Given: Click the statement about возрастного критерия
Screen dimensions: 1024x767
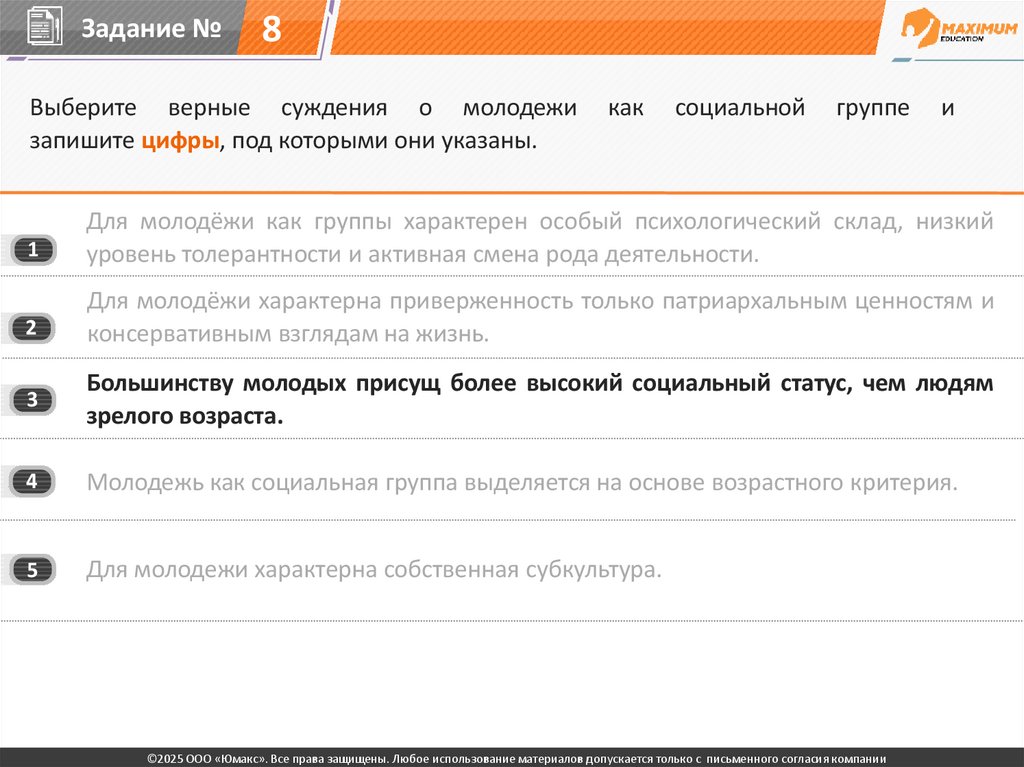Looking at the screenshot, I should click(522, 483).
